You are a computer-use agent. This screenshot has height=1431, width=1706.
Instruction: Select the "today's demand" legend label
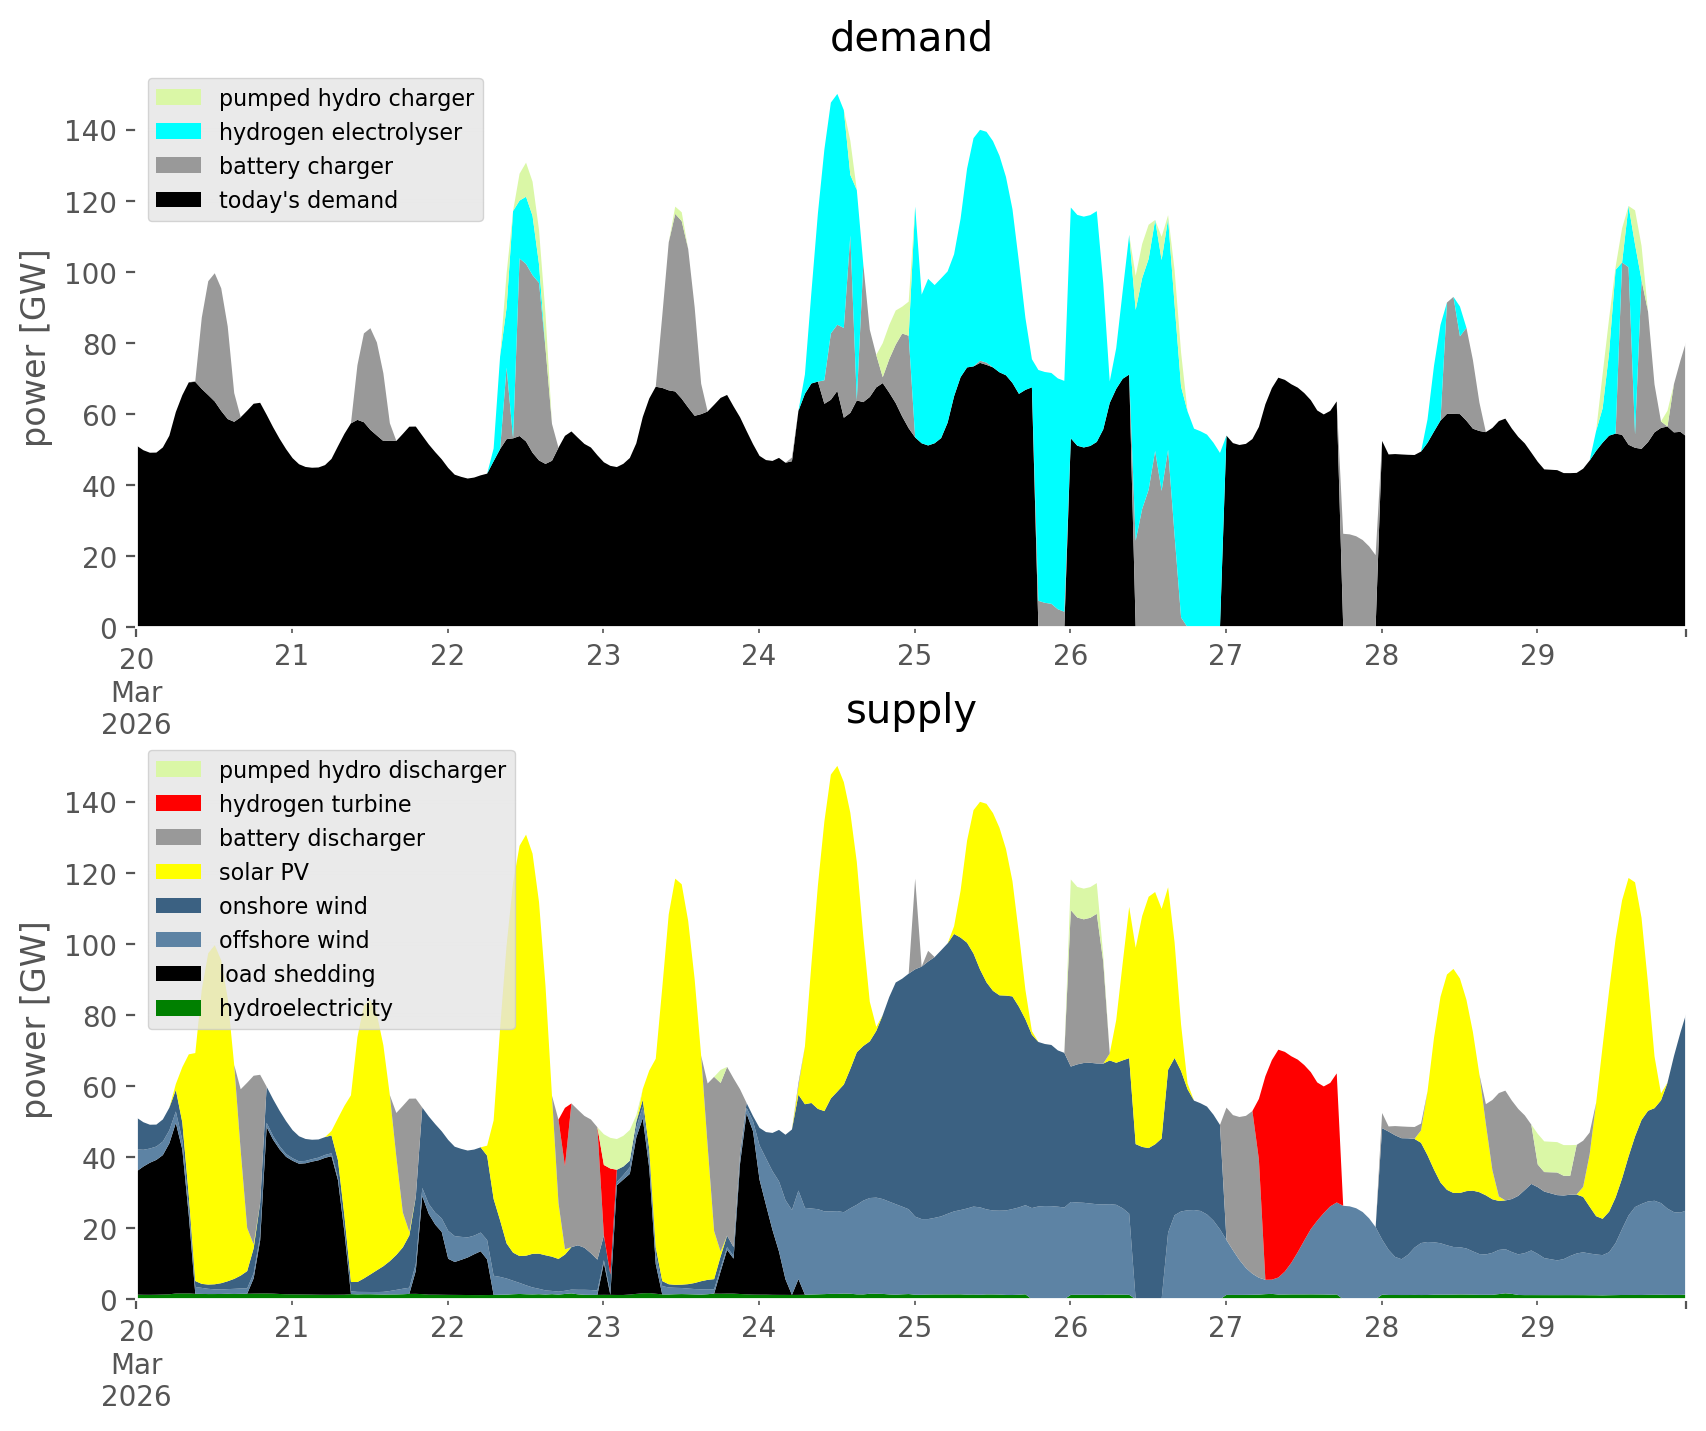[x=308, y=200]
